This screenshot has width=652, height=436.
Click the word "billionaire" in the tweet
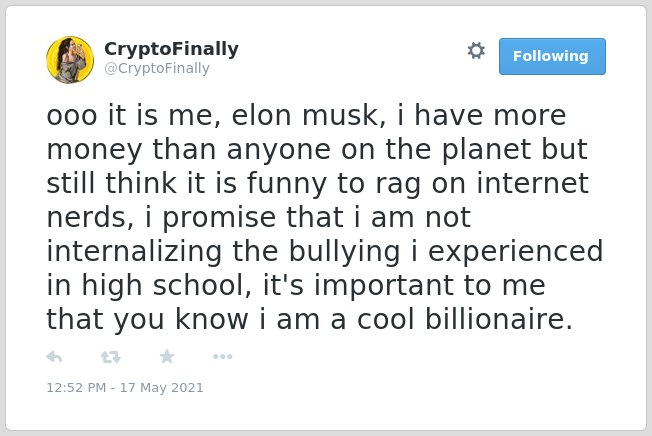[x=494, y=319]
